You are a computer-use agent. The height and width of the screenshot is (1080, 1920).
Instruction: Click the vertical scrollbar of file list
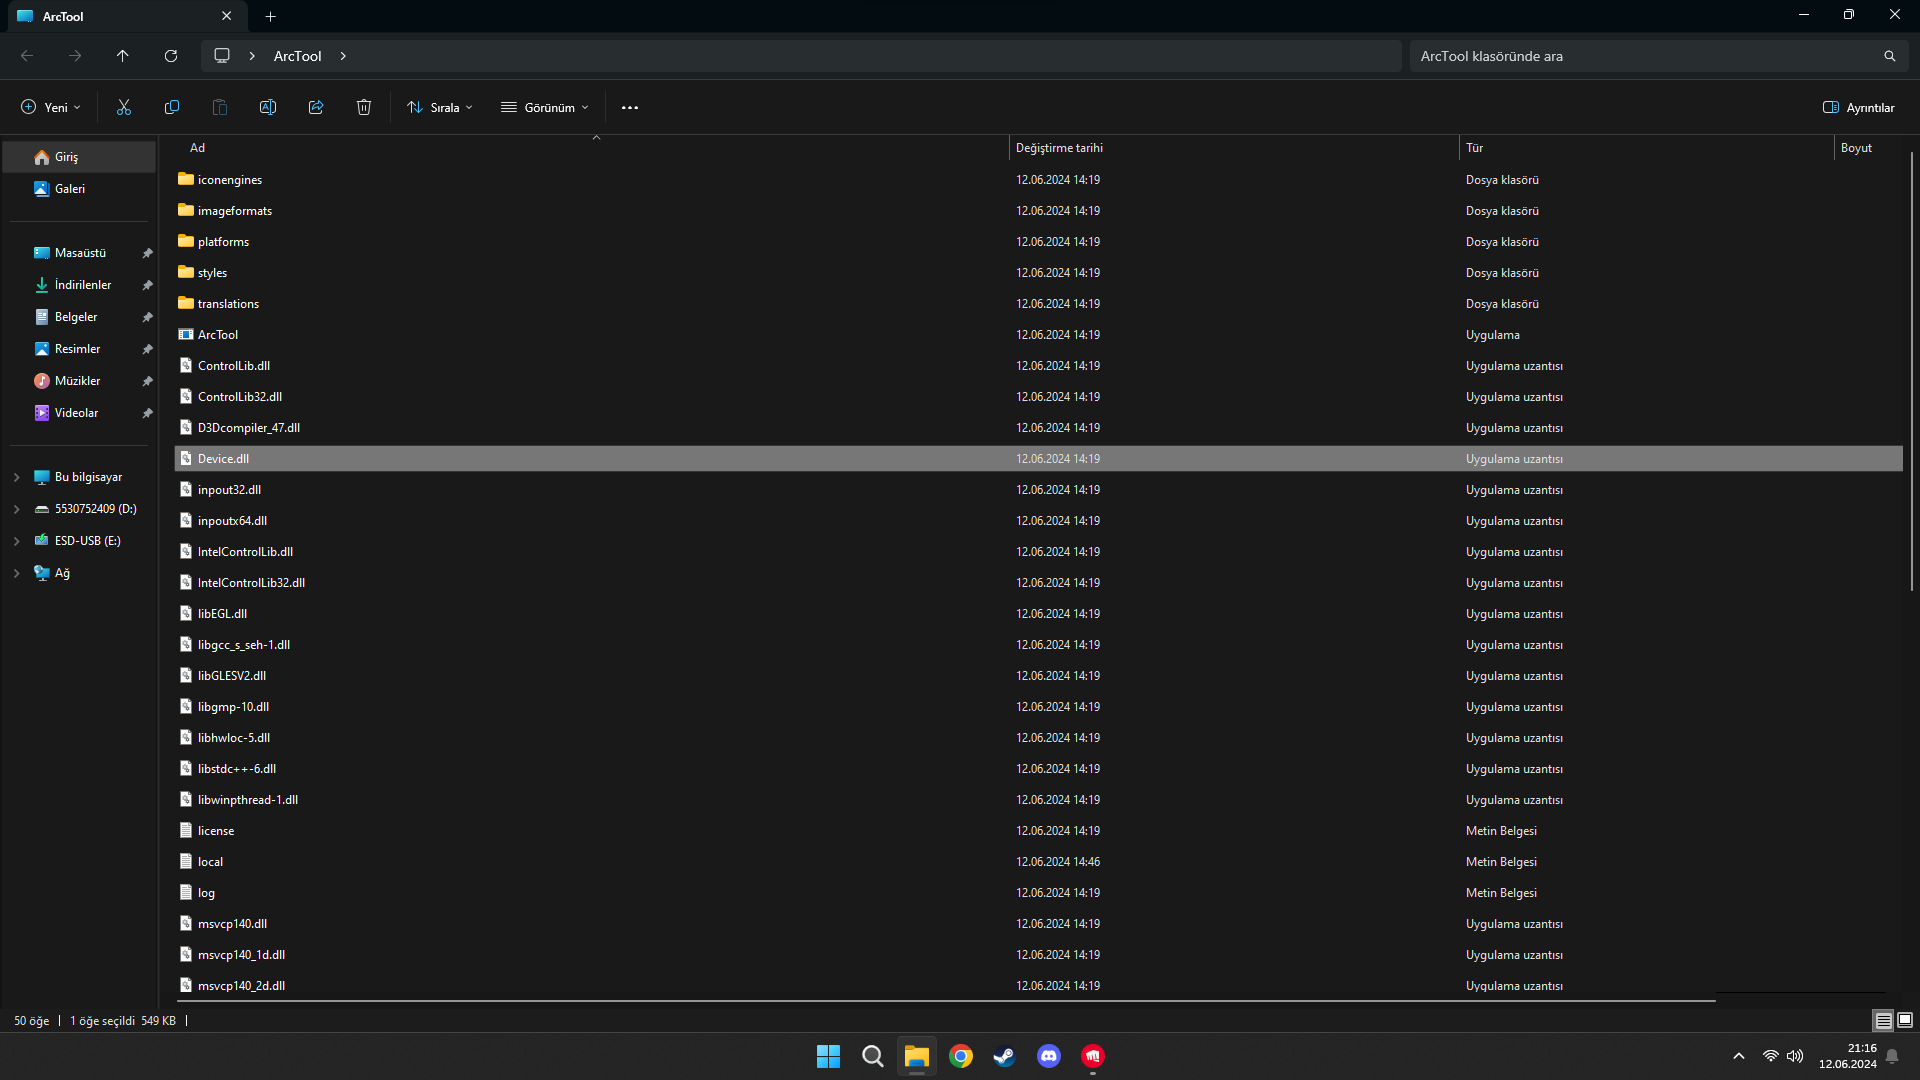coord(1911,370)
